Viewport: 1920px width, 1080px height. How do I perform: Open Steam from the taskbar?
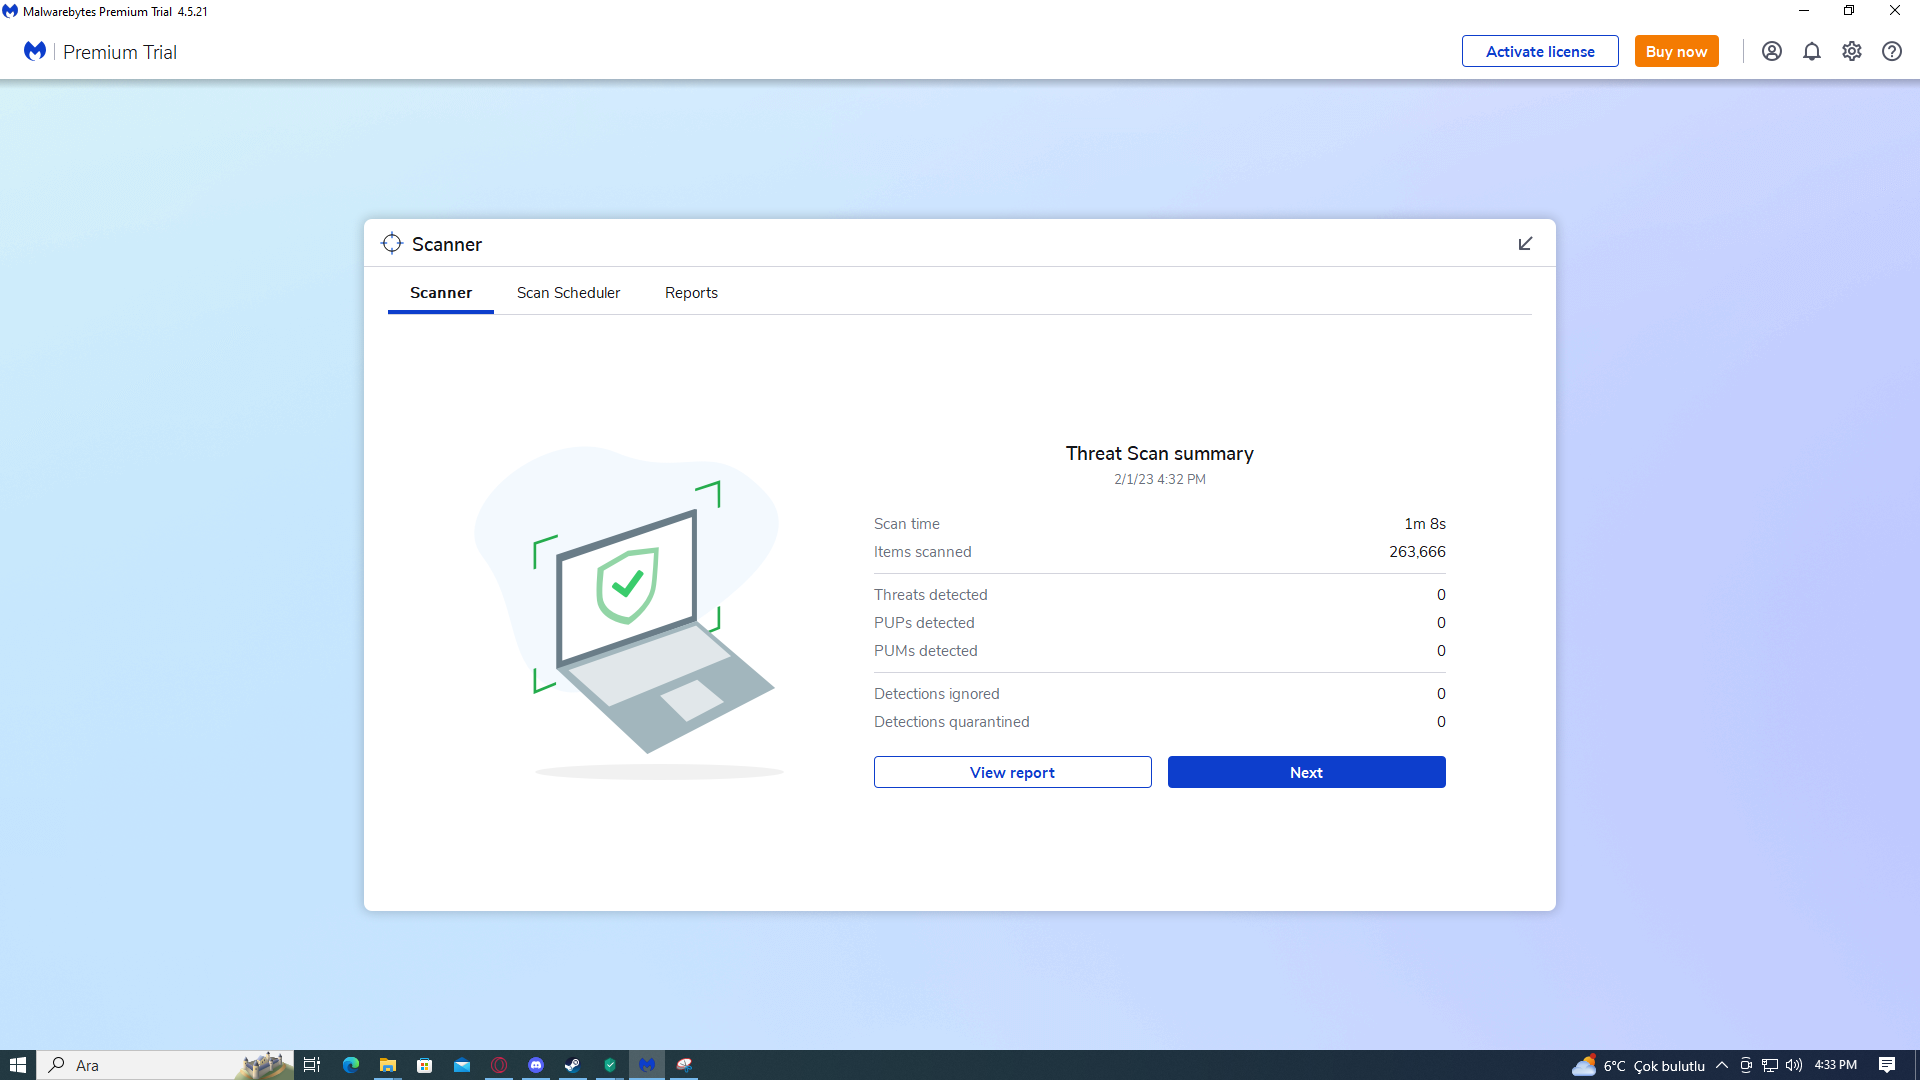point(573,1065)
